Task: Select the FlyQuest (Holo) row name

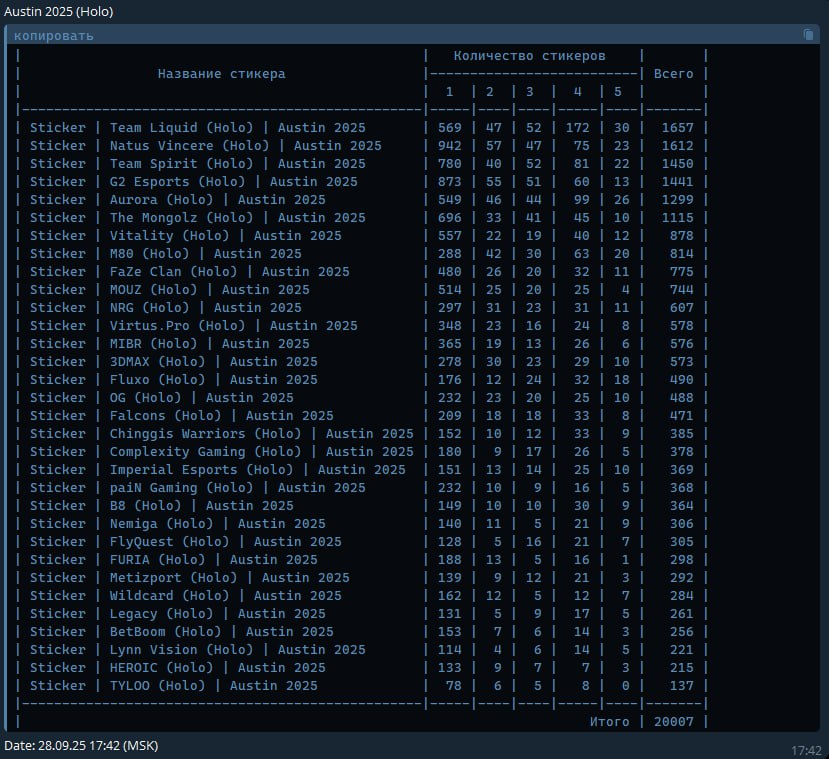Action: click(x=186, y=541)
